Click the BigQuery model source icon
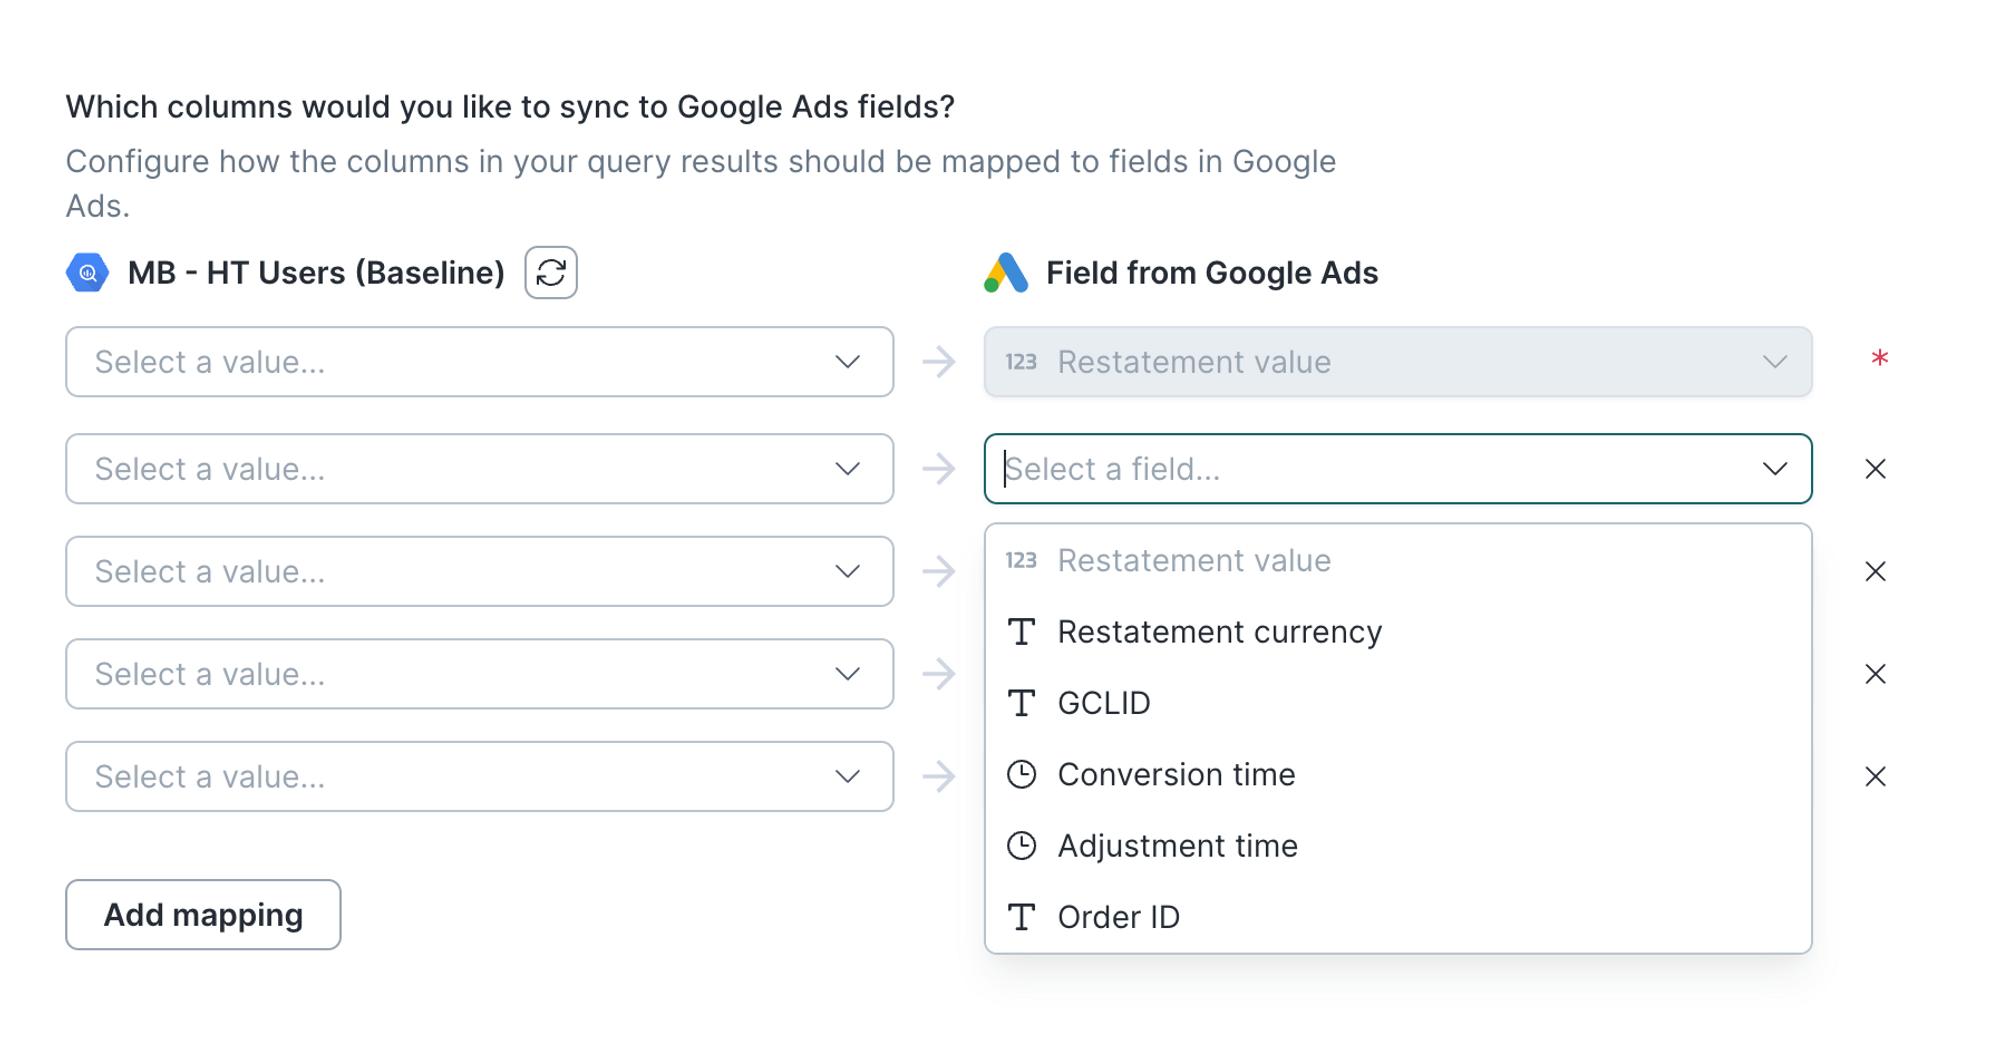 87,272
